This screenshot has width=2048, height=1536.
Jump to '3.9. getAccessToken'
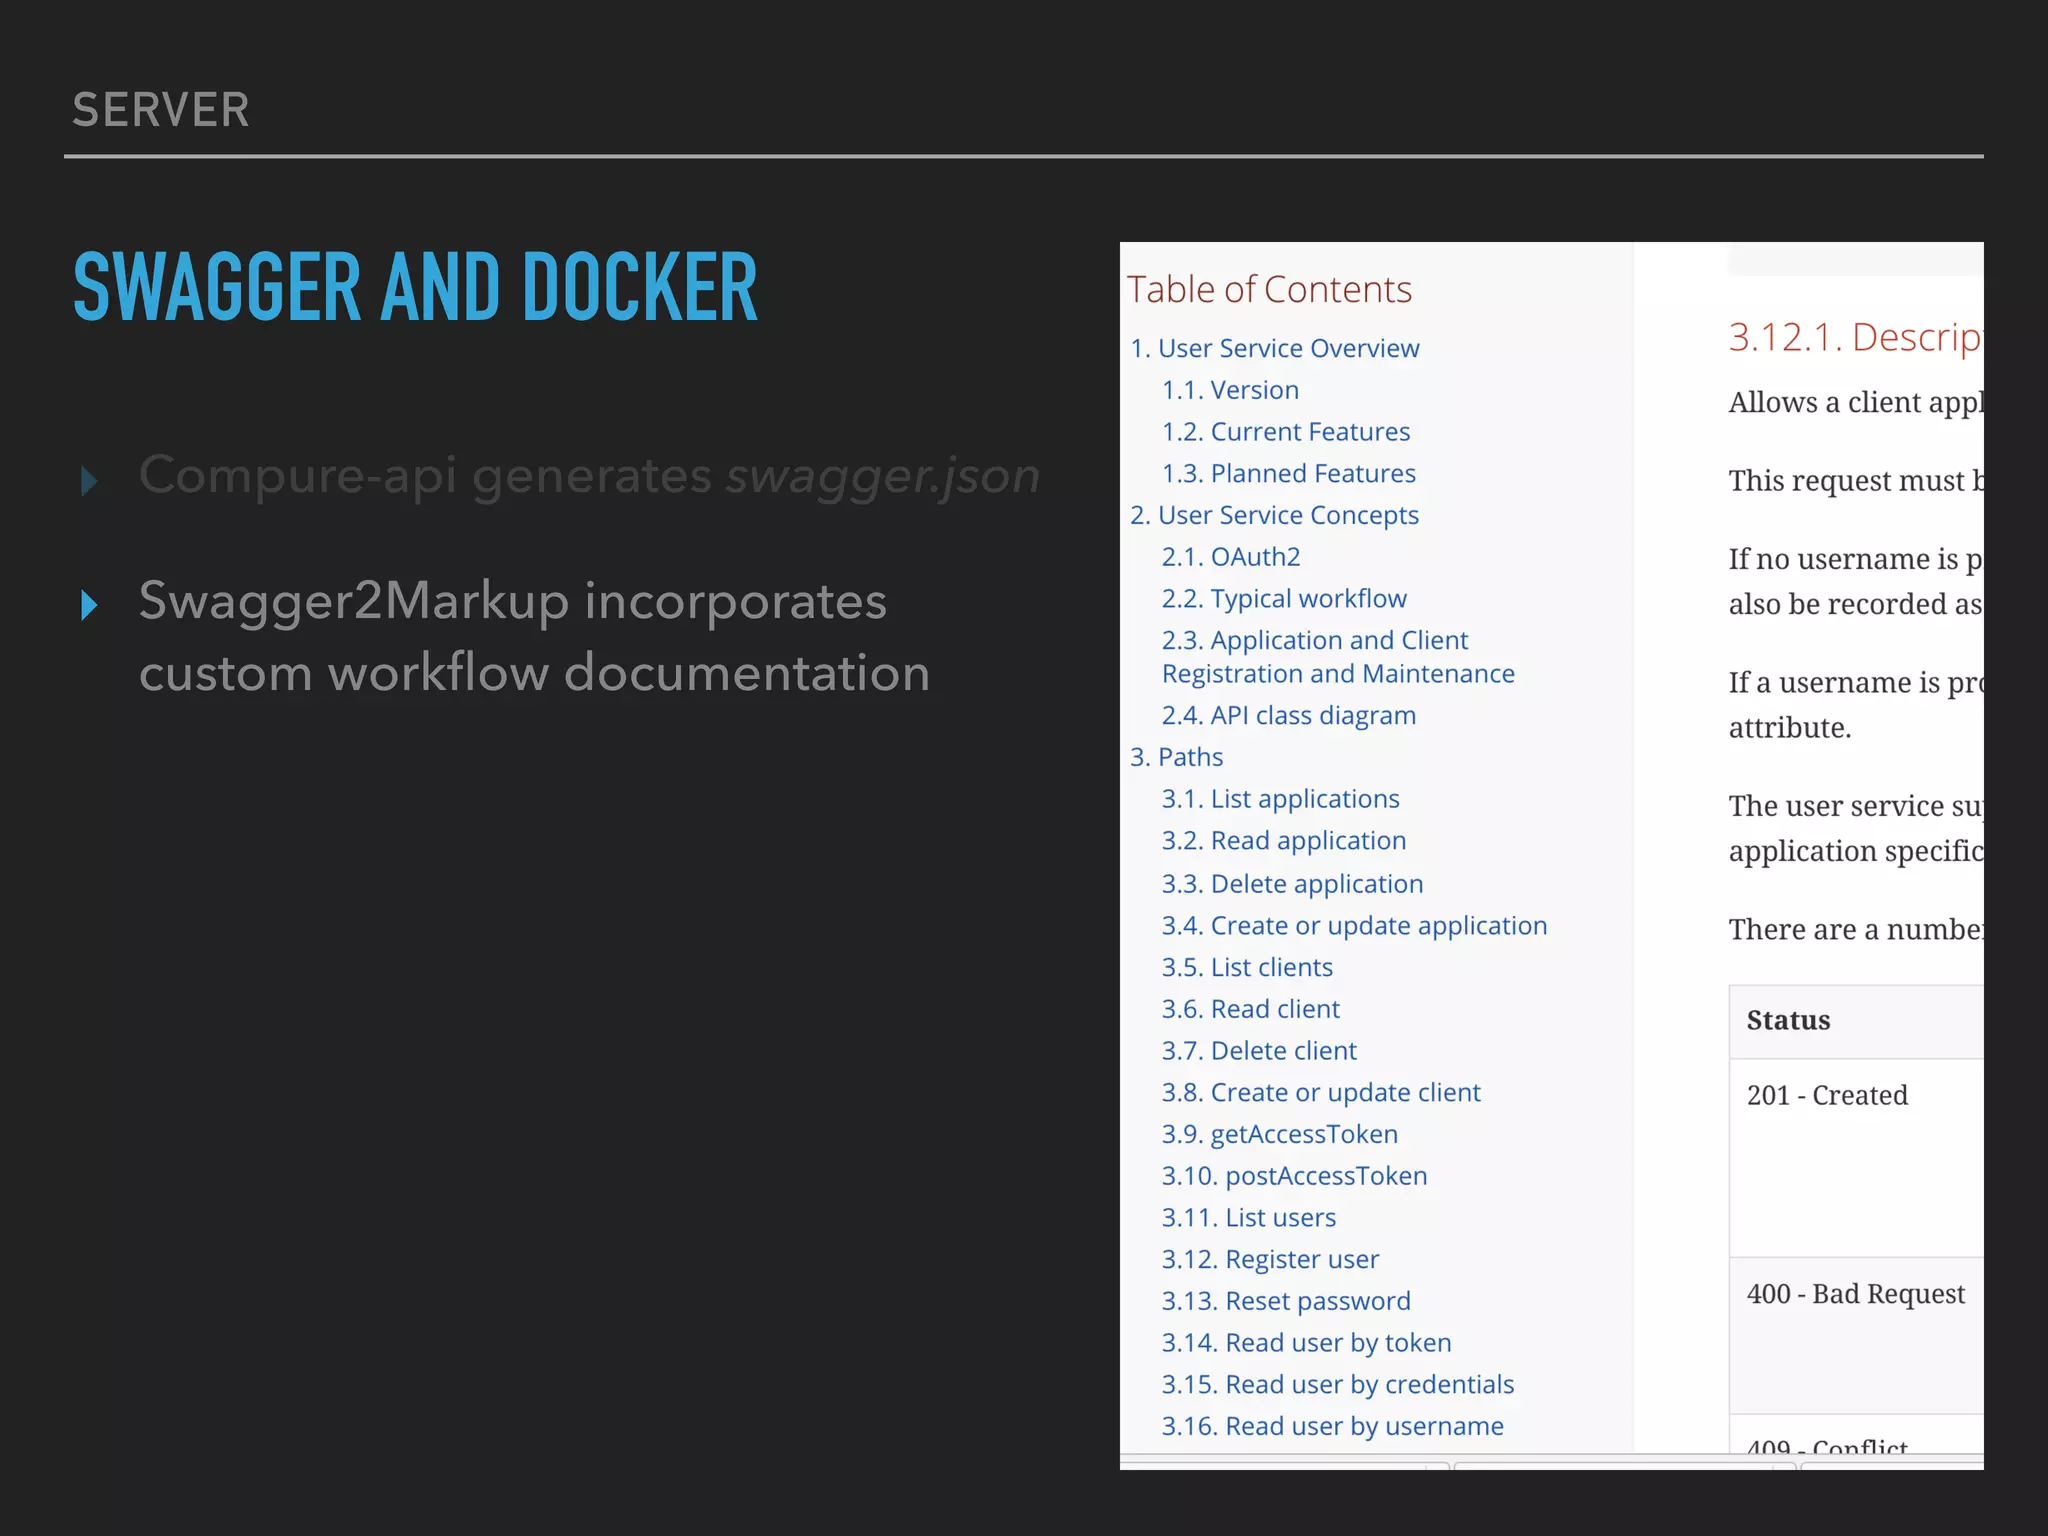point(1279,1134)
